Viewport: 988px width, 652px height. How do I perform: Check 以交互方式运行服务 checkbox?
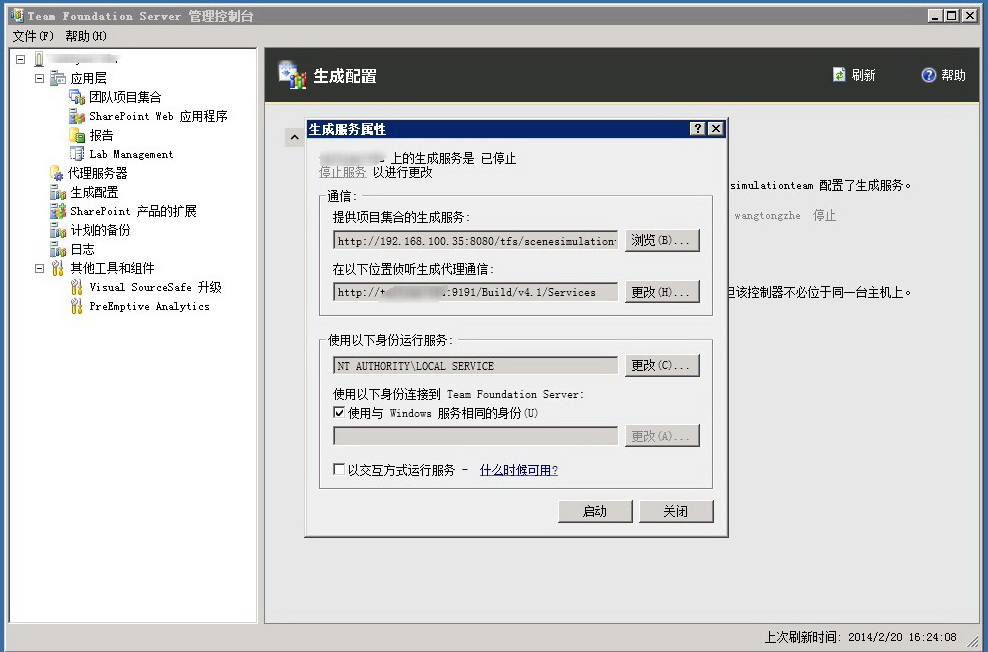(339, 469)
